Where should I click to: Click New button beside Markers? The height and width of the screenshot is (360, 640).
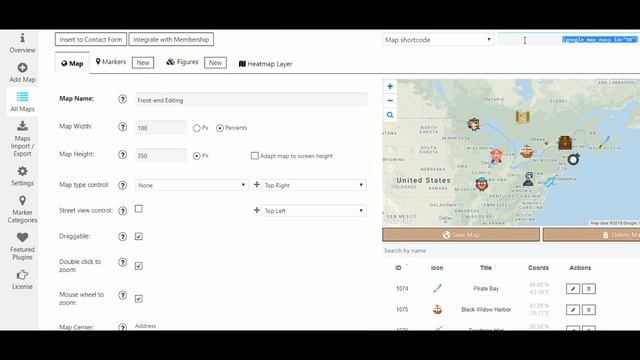coord(143,62)
